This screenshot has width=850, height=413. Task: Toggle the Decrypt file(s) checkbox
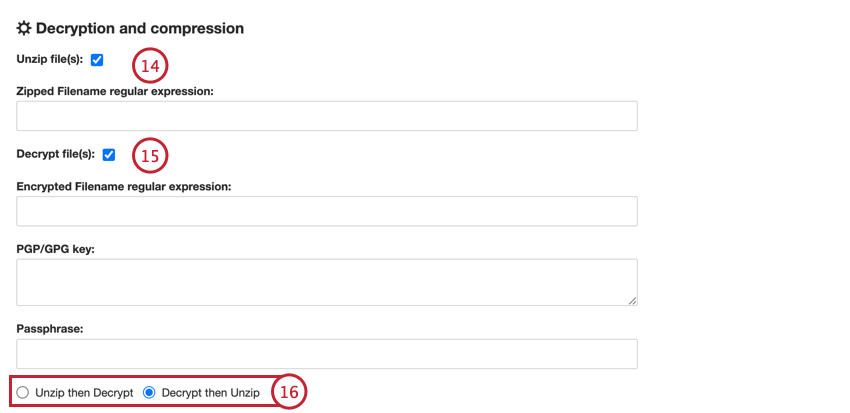(109, 154)
